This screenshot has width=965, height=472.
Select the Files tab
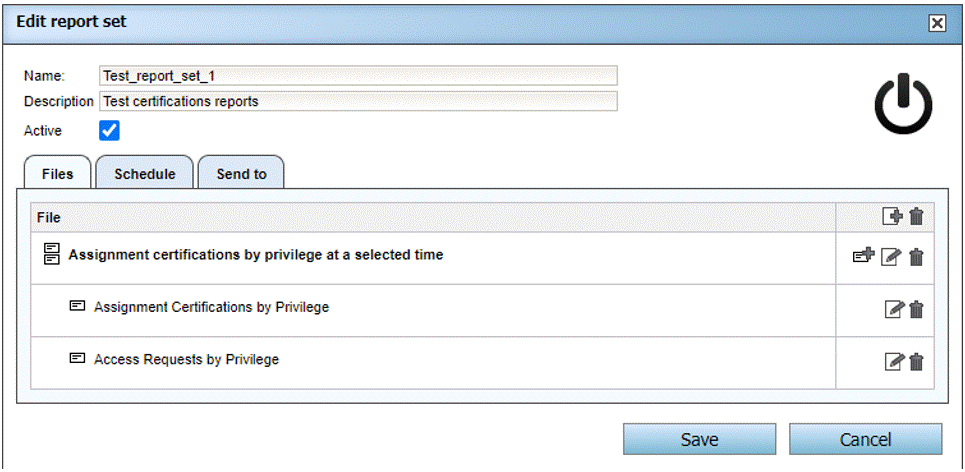click(57, 174)
